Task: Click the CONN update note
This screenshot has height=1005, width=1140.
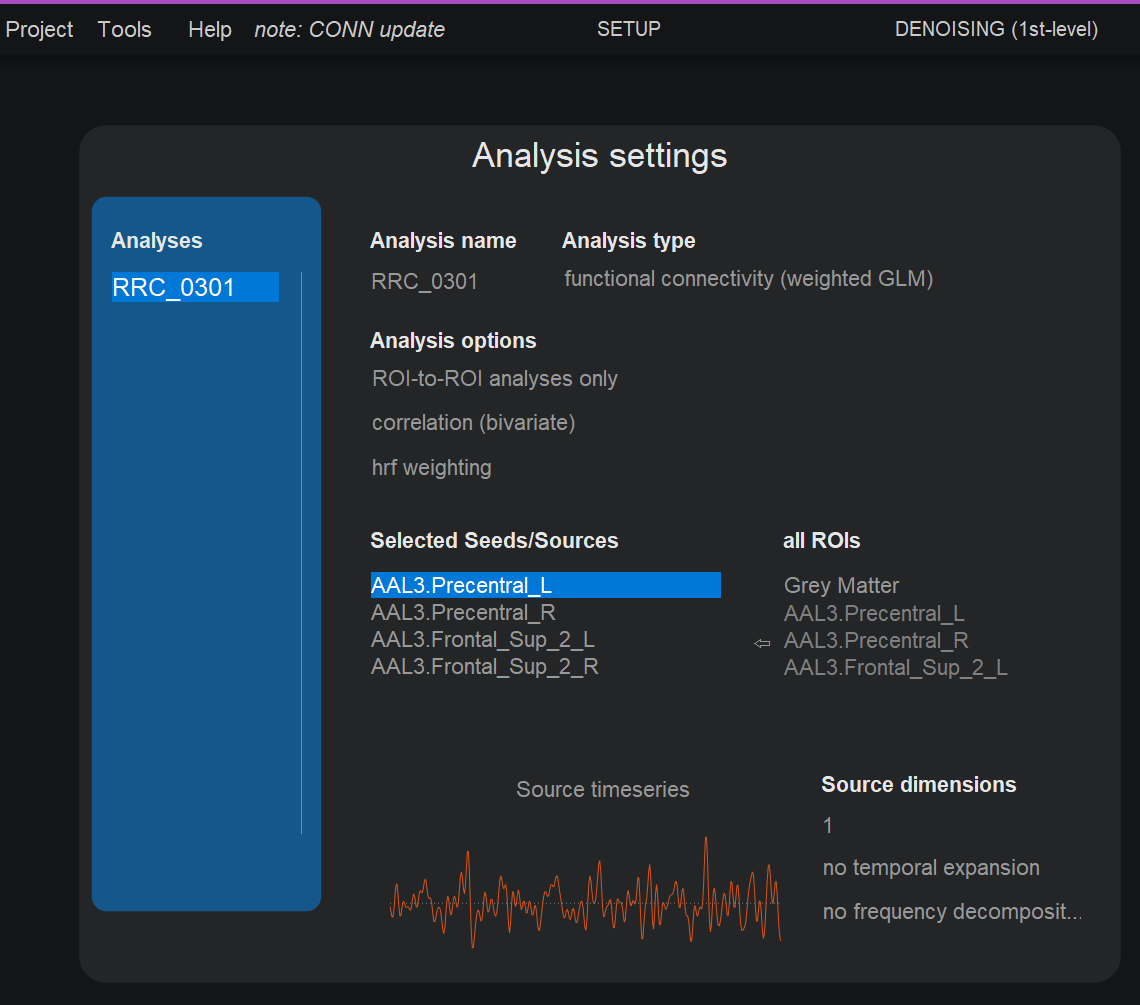Action: [x=349, y=30]
